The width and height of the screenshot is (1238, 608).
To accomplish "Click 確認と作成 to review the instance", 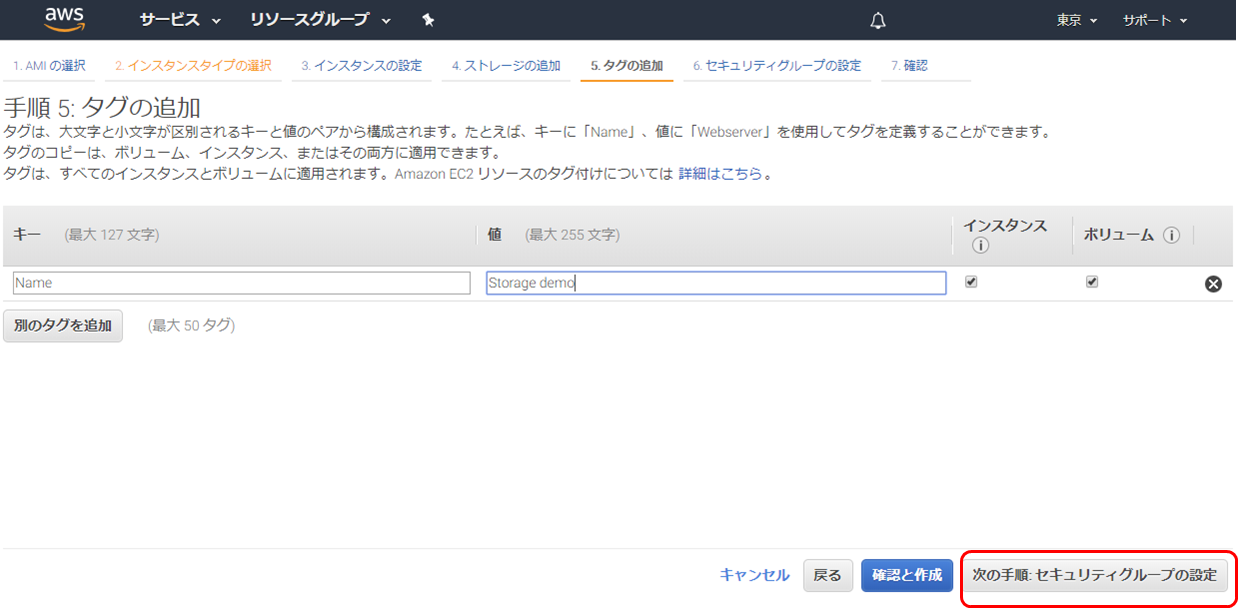I will pos(906,575).
